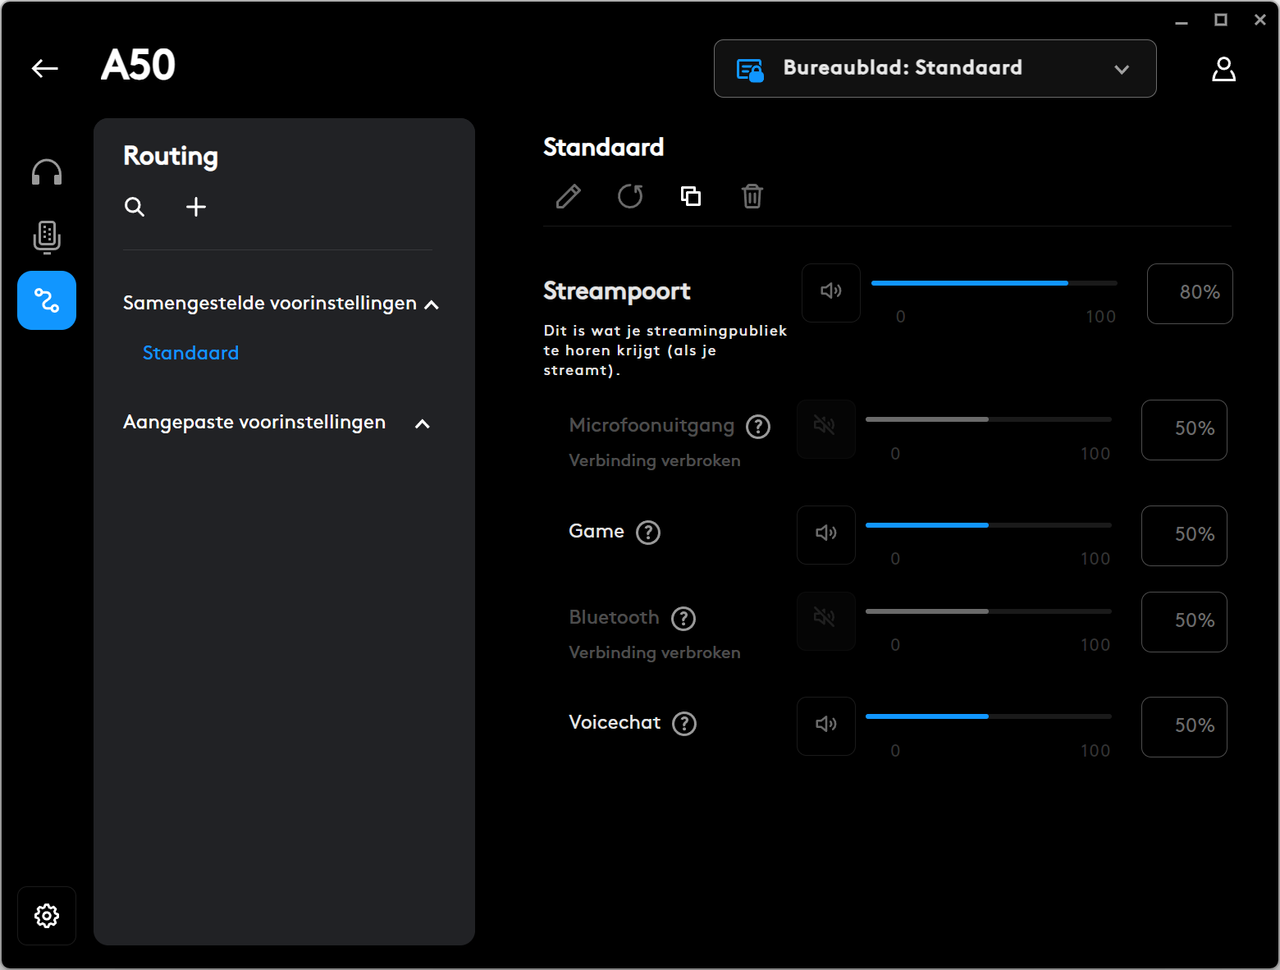Open the microphone settings sidebar icon
This screenshot has width=1280, height=970.
click(47, 237)
